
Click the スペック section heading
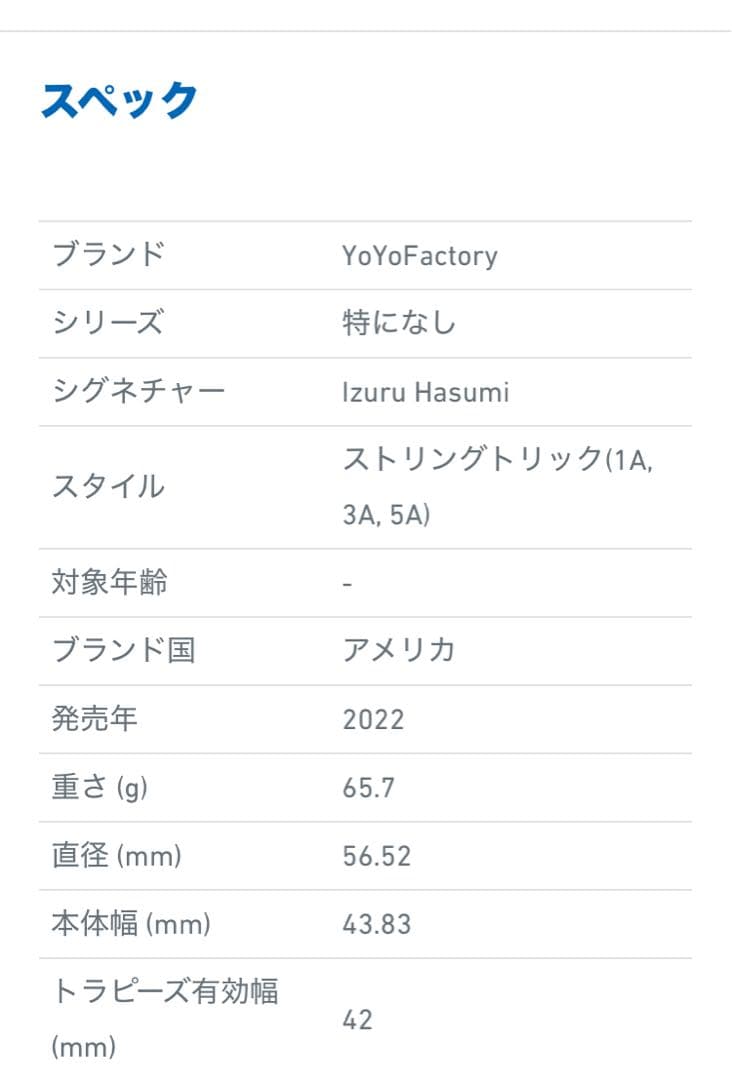[x=119, y=100]
